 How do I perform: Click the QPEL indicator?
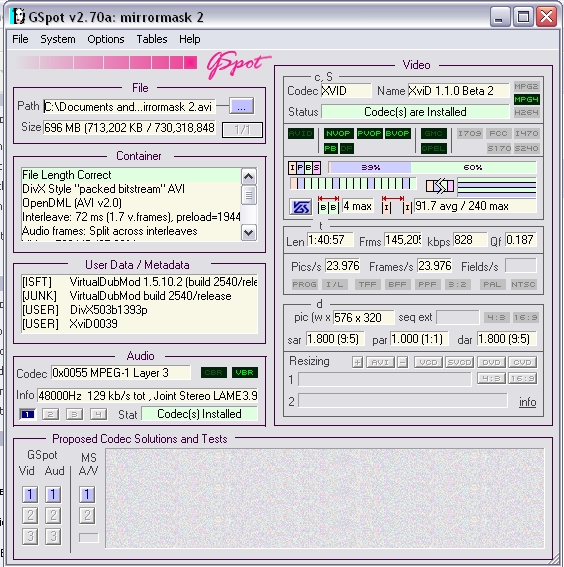(x=433, y=148)
